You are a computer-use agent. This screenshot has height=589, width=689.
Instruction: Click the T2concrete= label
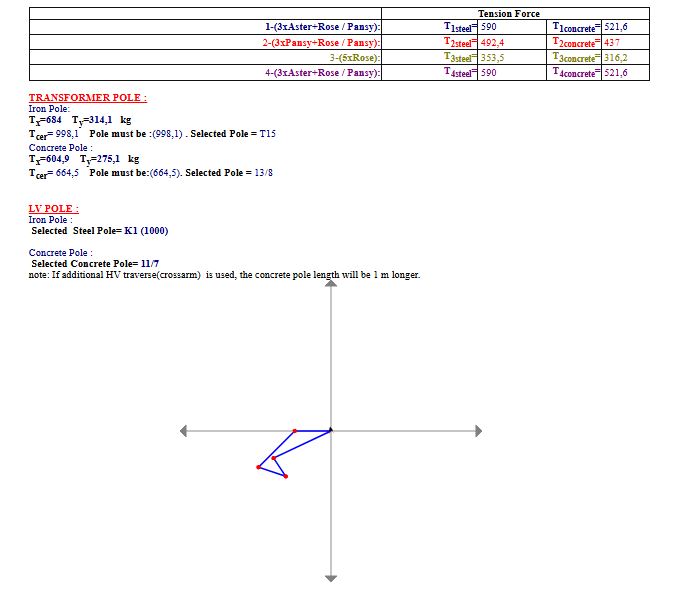(576, 43)
